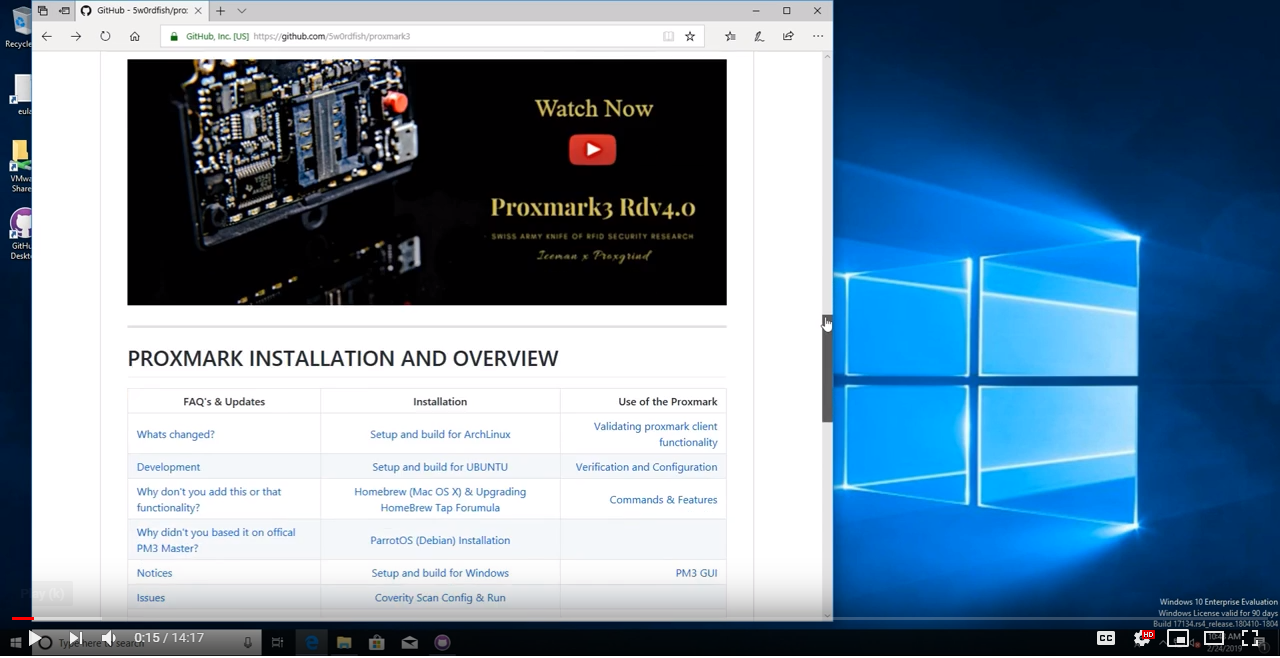Toggle reading view icon in address bar
1280x658 pixels.
[668, 36]
